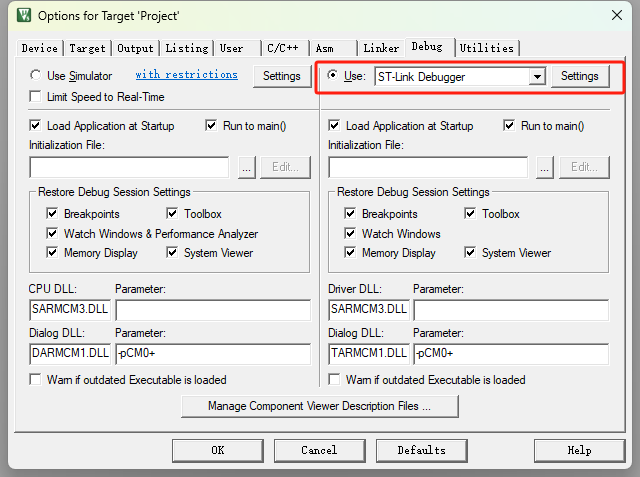Open the 'with restrictions' link

[x=187, y=75]
